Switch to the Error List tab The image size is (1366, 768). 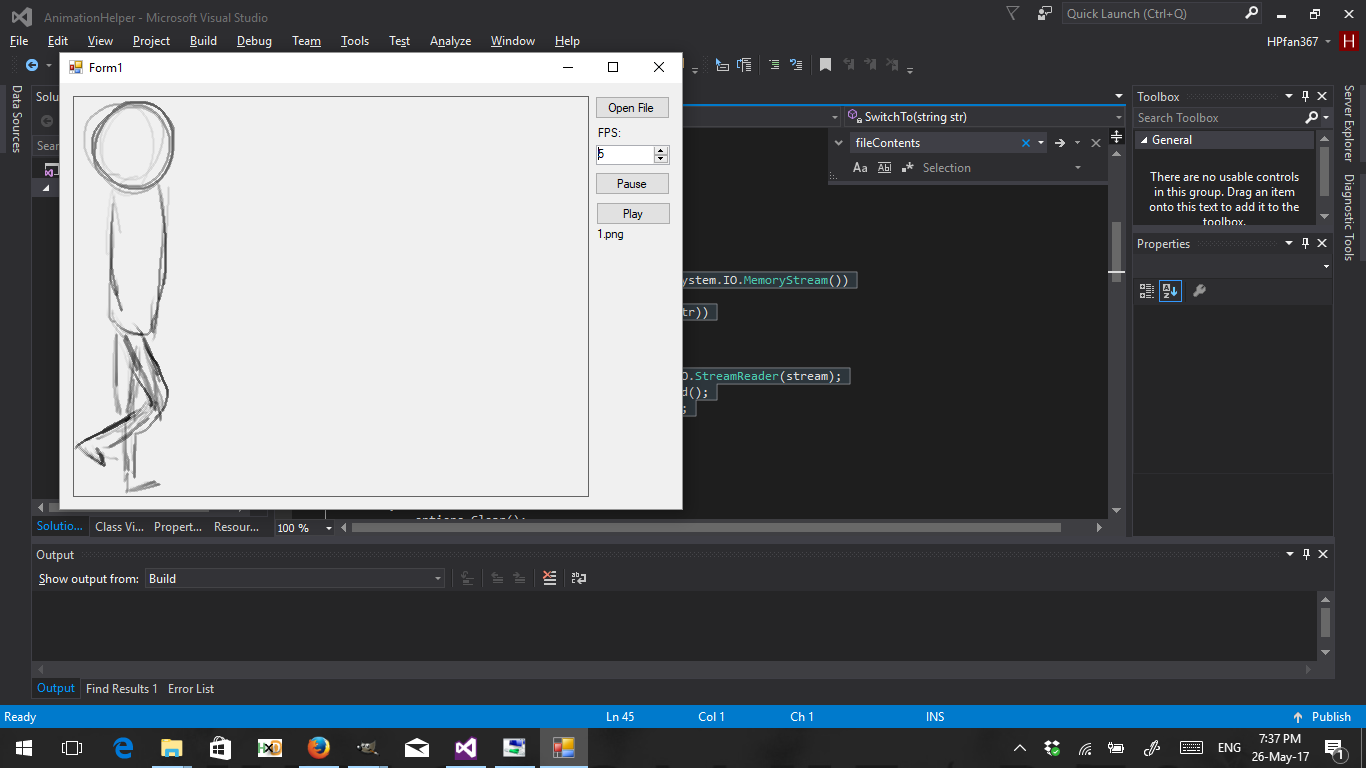[190, 688]
